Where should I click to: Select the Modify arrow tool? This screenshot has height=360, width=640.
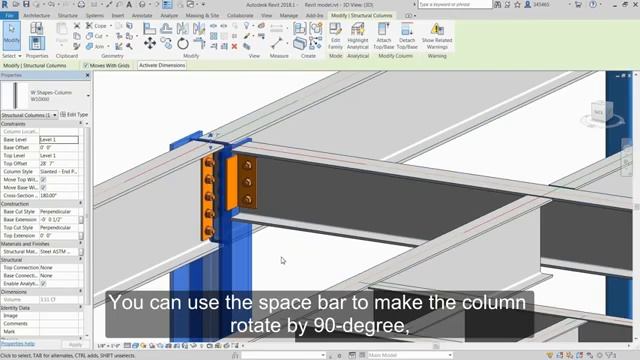11,36
